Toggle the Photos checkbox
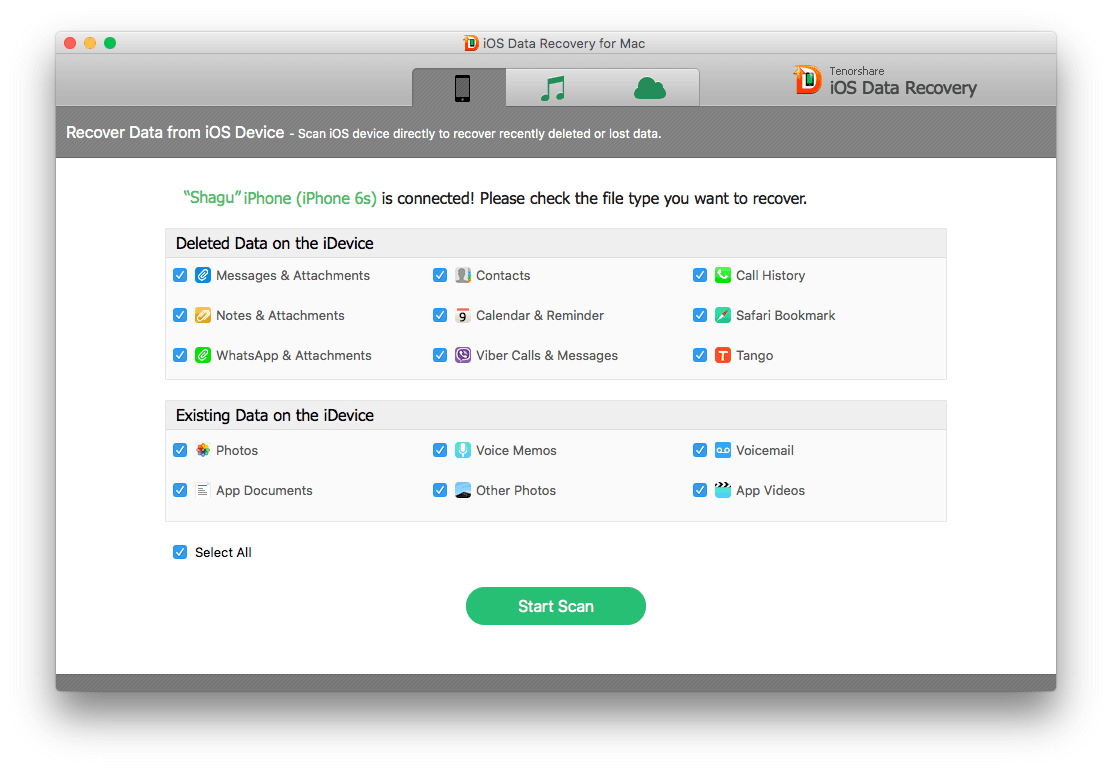Screen dimensions: 1112x771 point(180,450)
